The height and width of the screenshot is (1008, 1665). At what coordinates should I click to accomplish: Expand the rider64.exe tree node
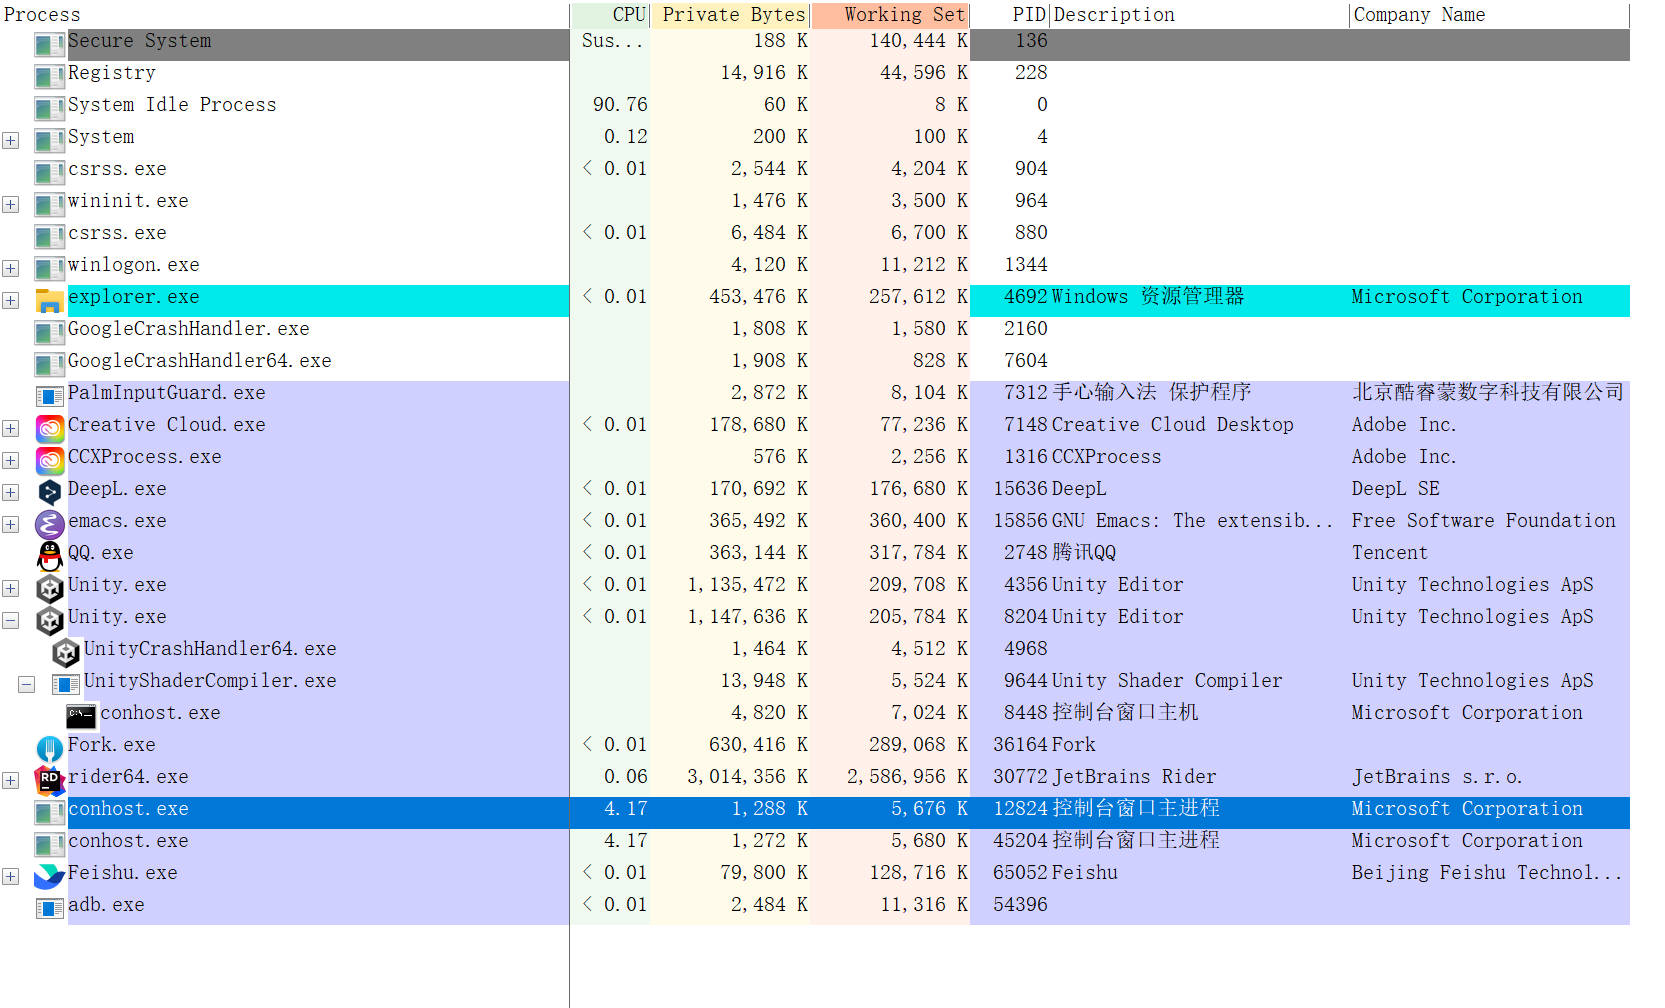pos(10,780)
